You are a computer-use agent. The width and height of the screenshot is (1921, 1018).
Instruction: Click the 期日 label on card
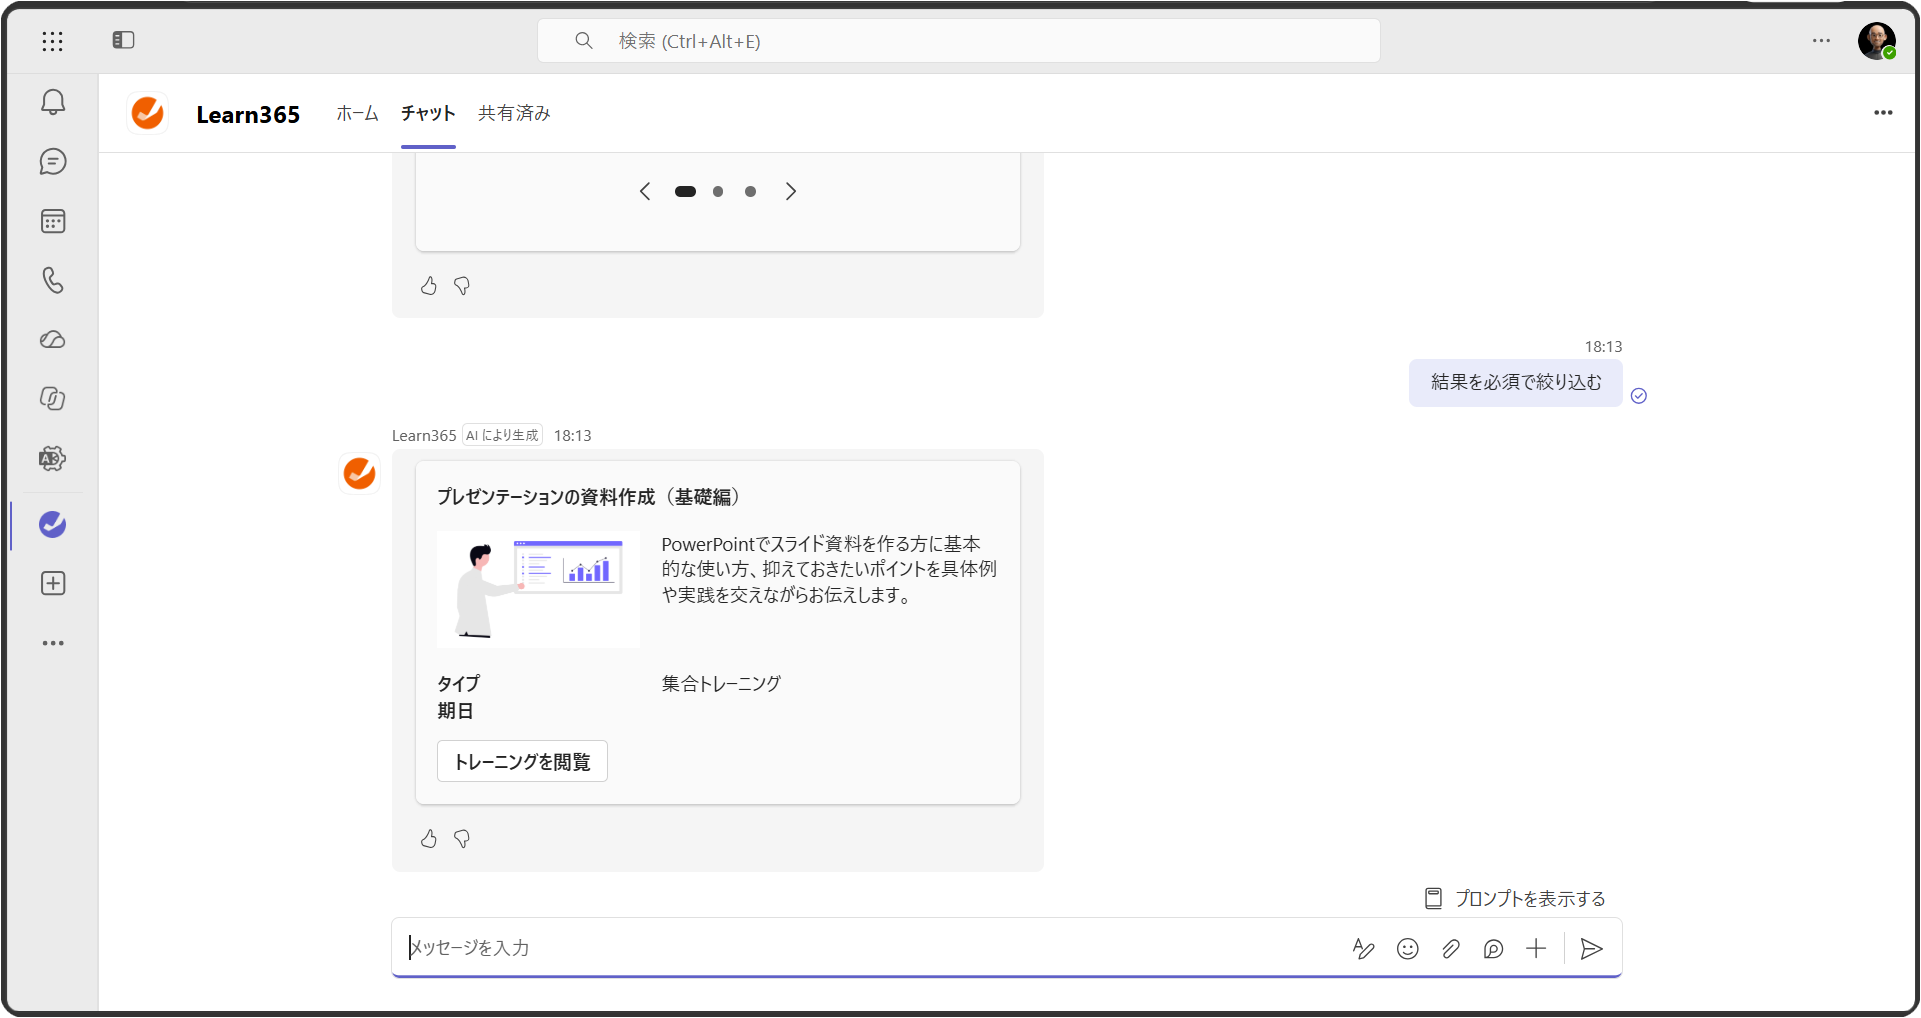pyautogui.click(x=455, y=711)
